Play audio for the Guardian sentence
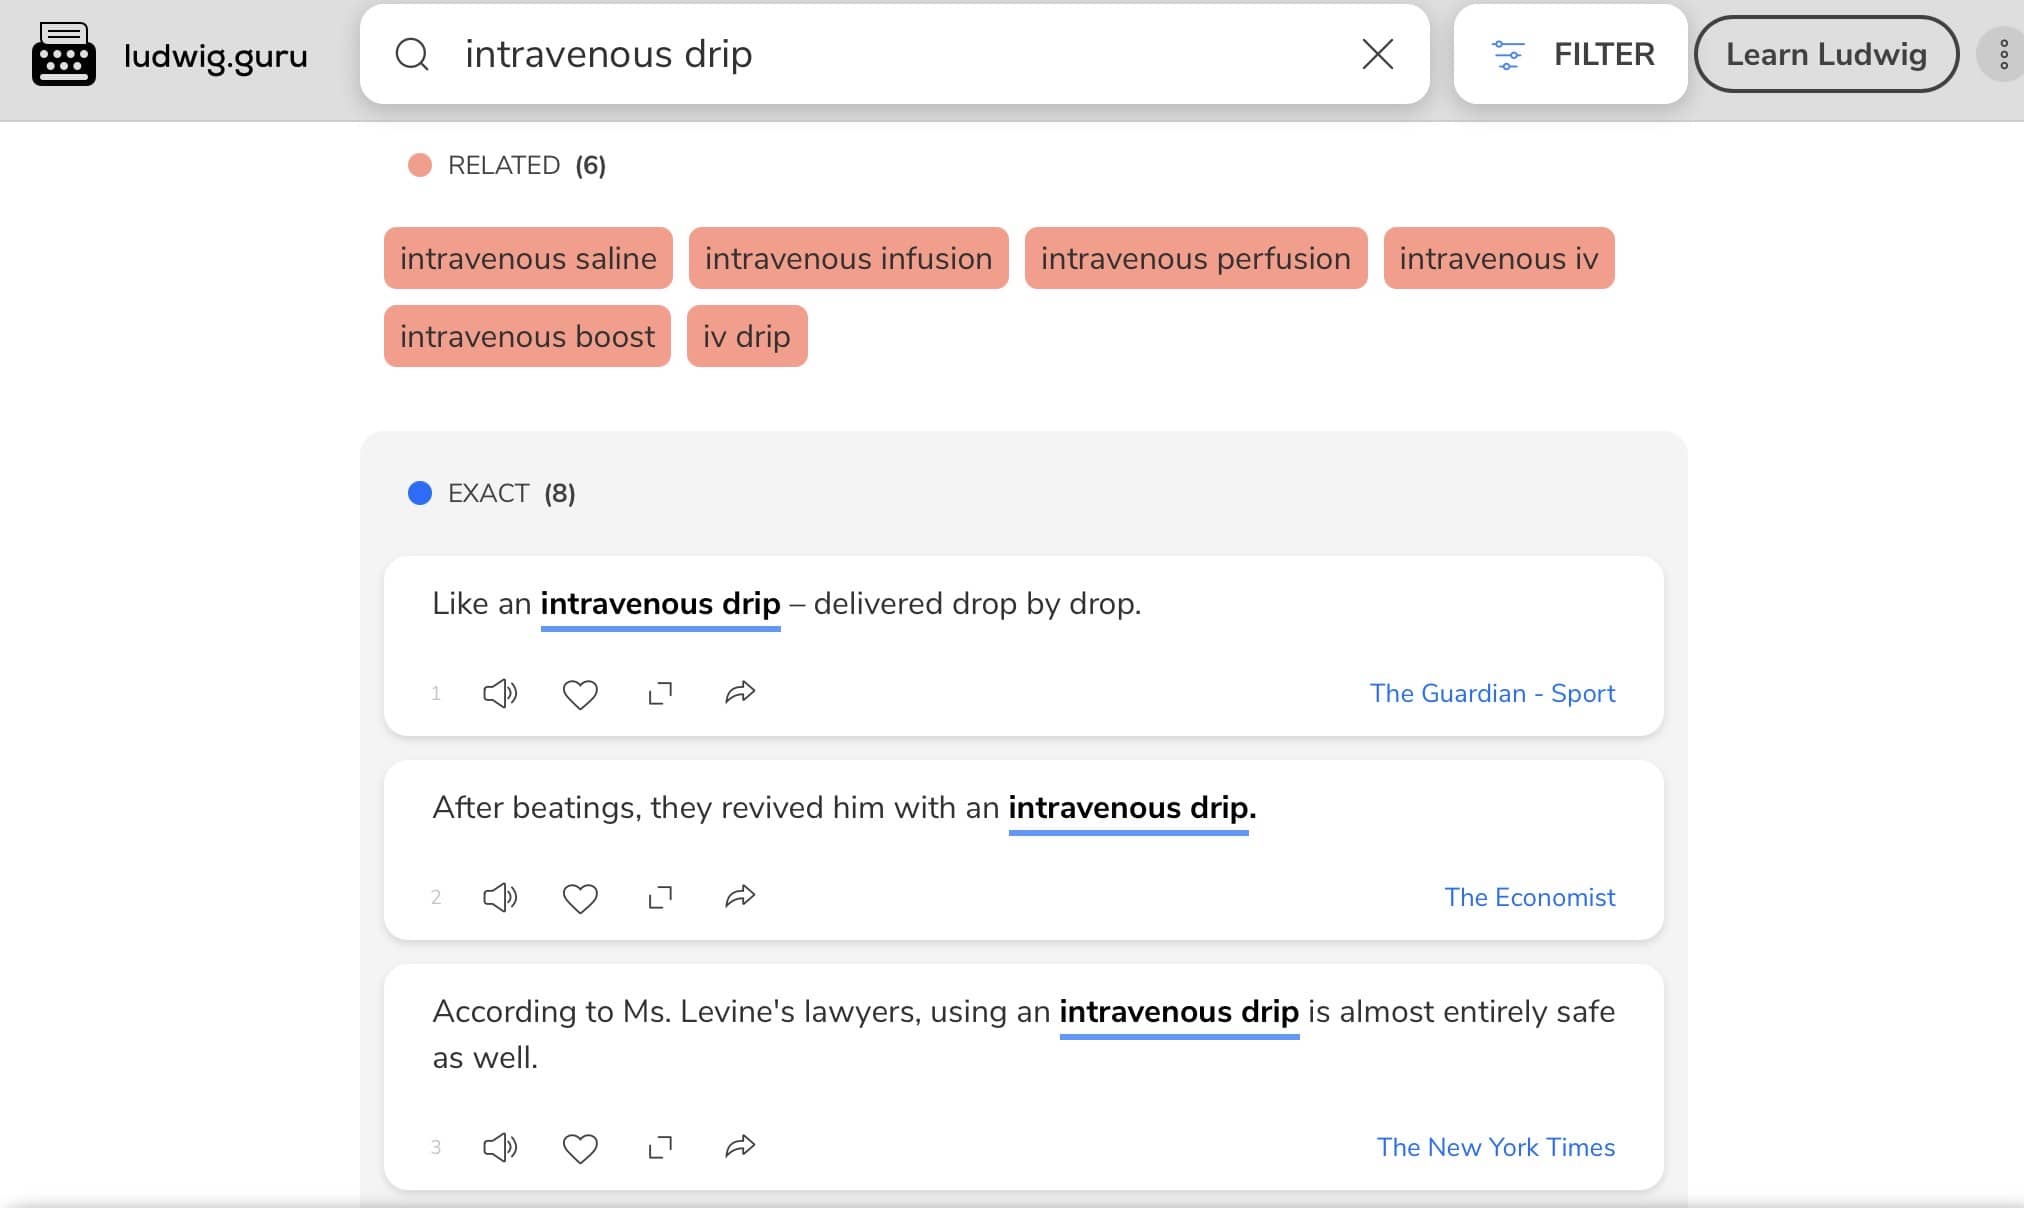This screenshot has height=1208, width=2024. 500,693
